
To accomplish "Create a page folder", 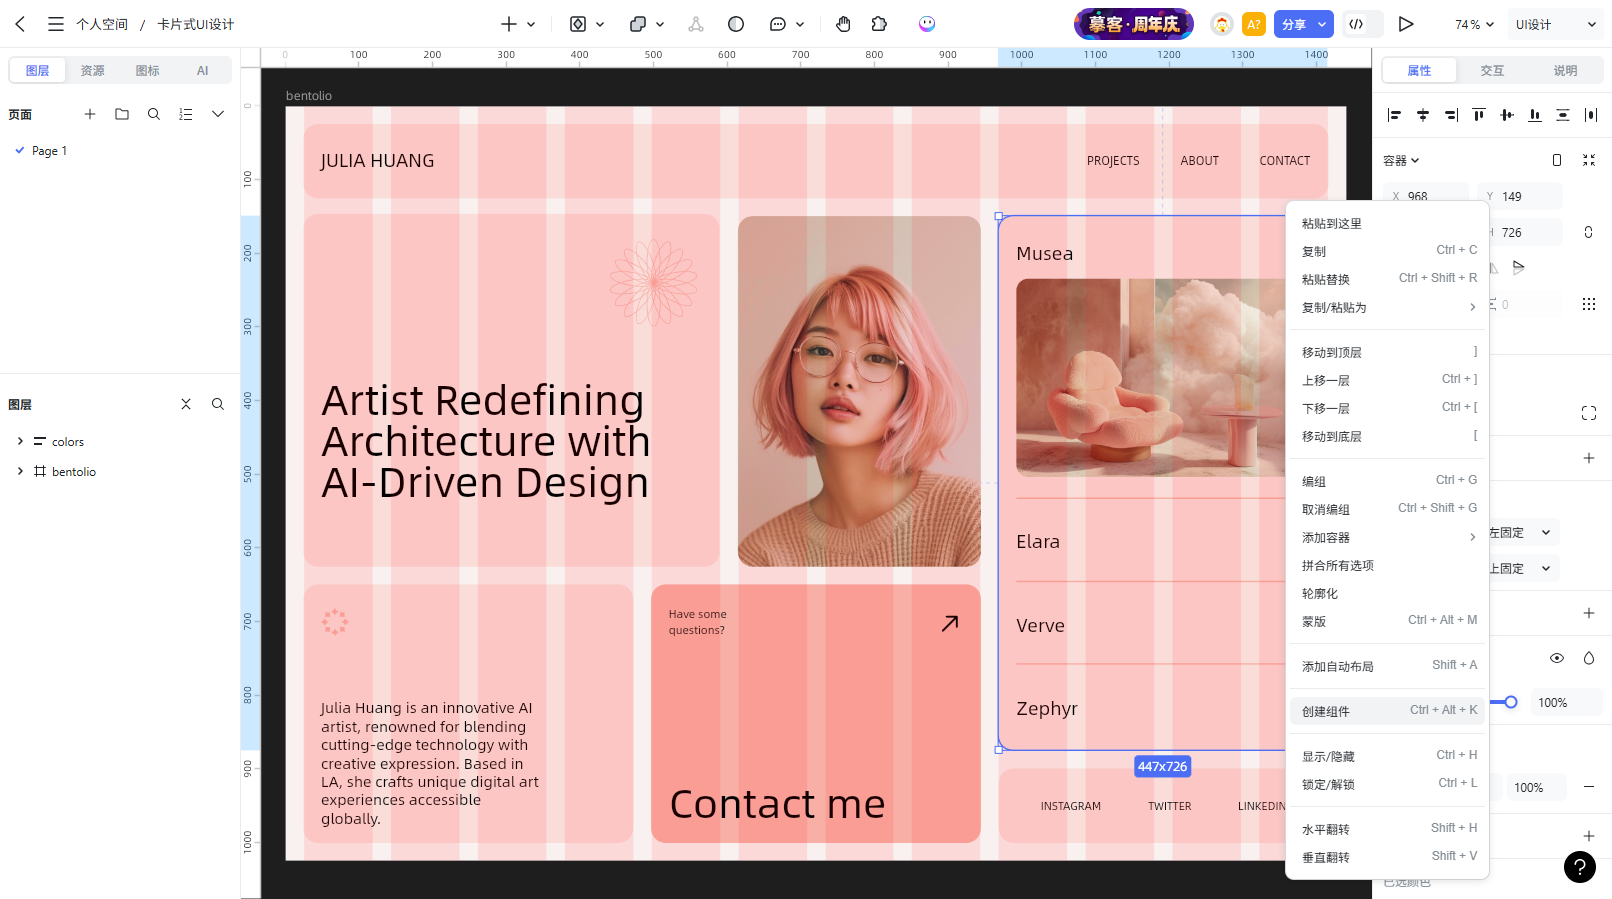I will [122, 114].
